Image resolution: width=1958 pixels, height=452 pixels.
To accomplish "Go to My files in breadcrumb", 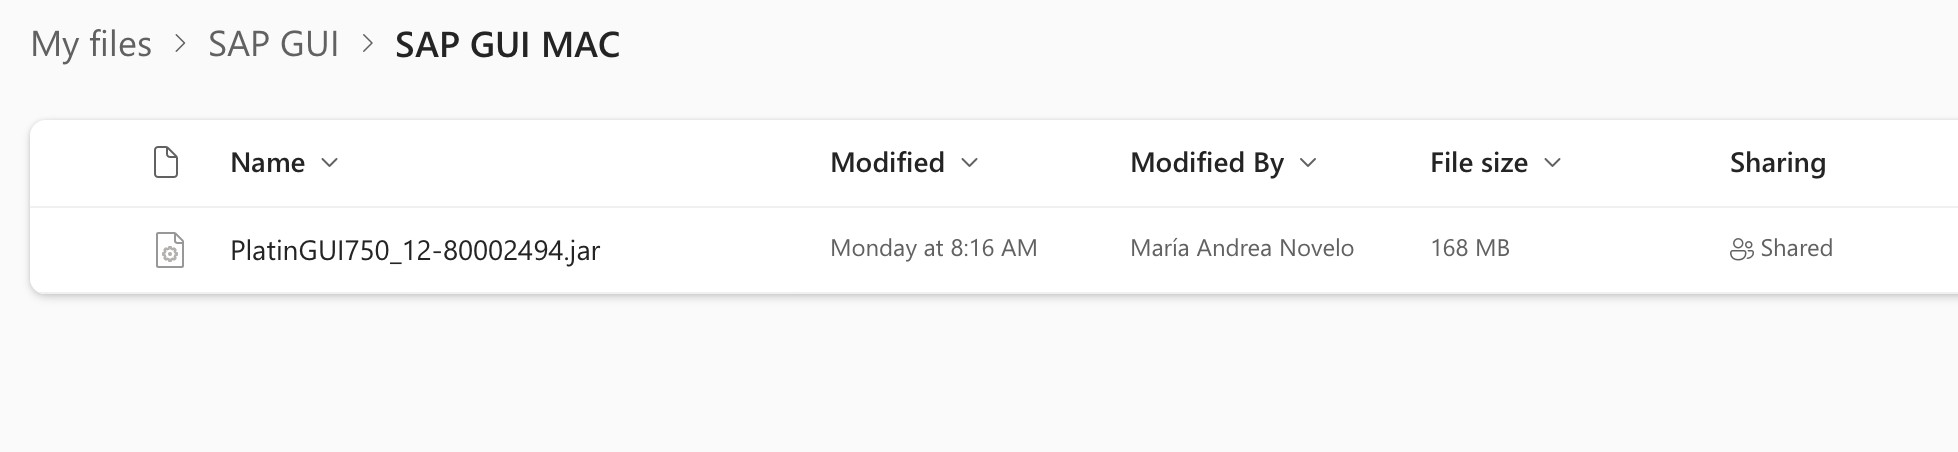I will (91, 44).
